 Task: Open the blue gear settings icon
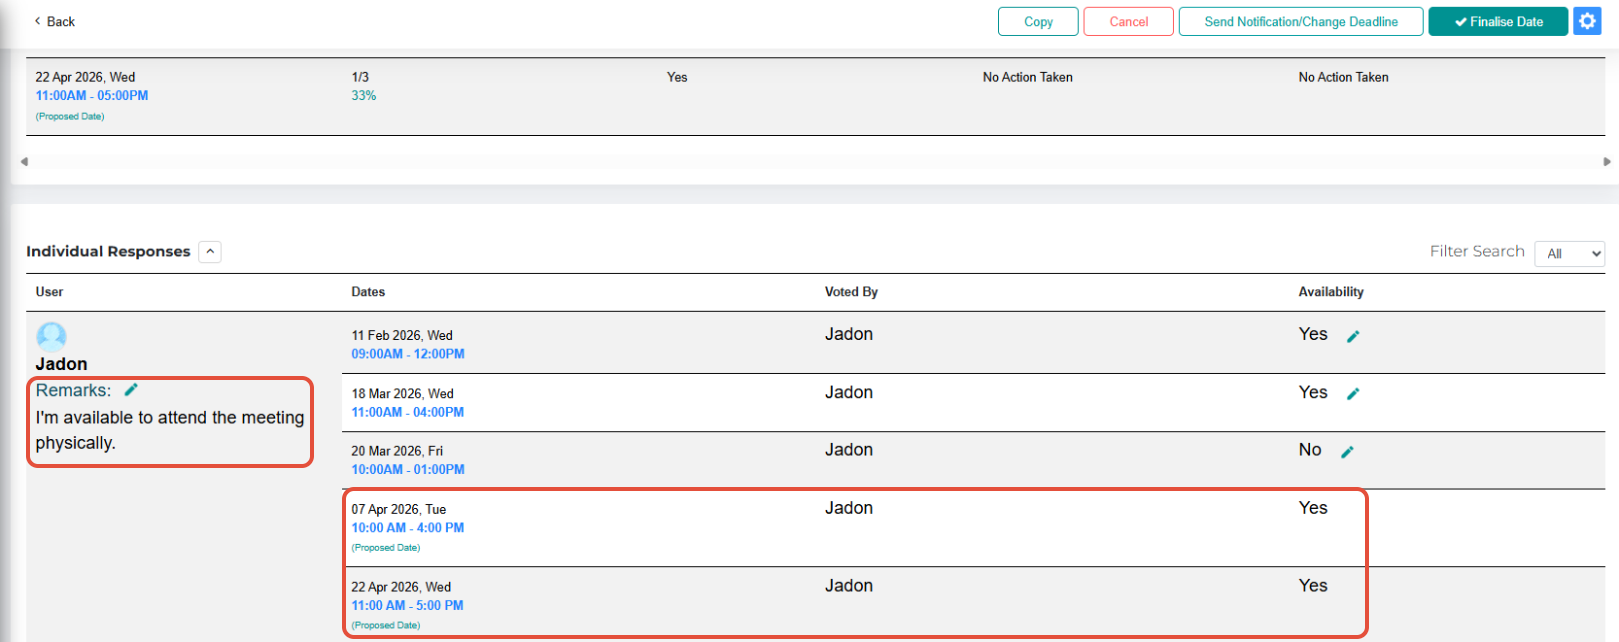coord(1587,21)
